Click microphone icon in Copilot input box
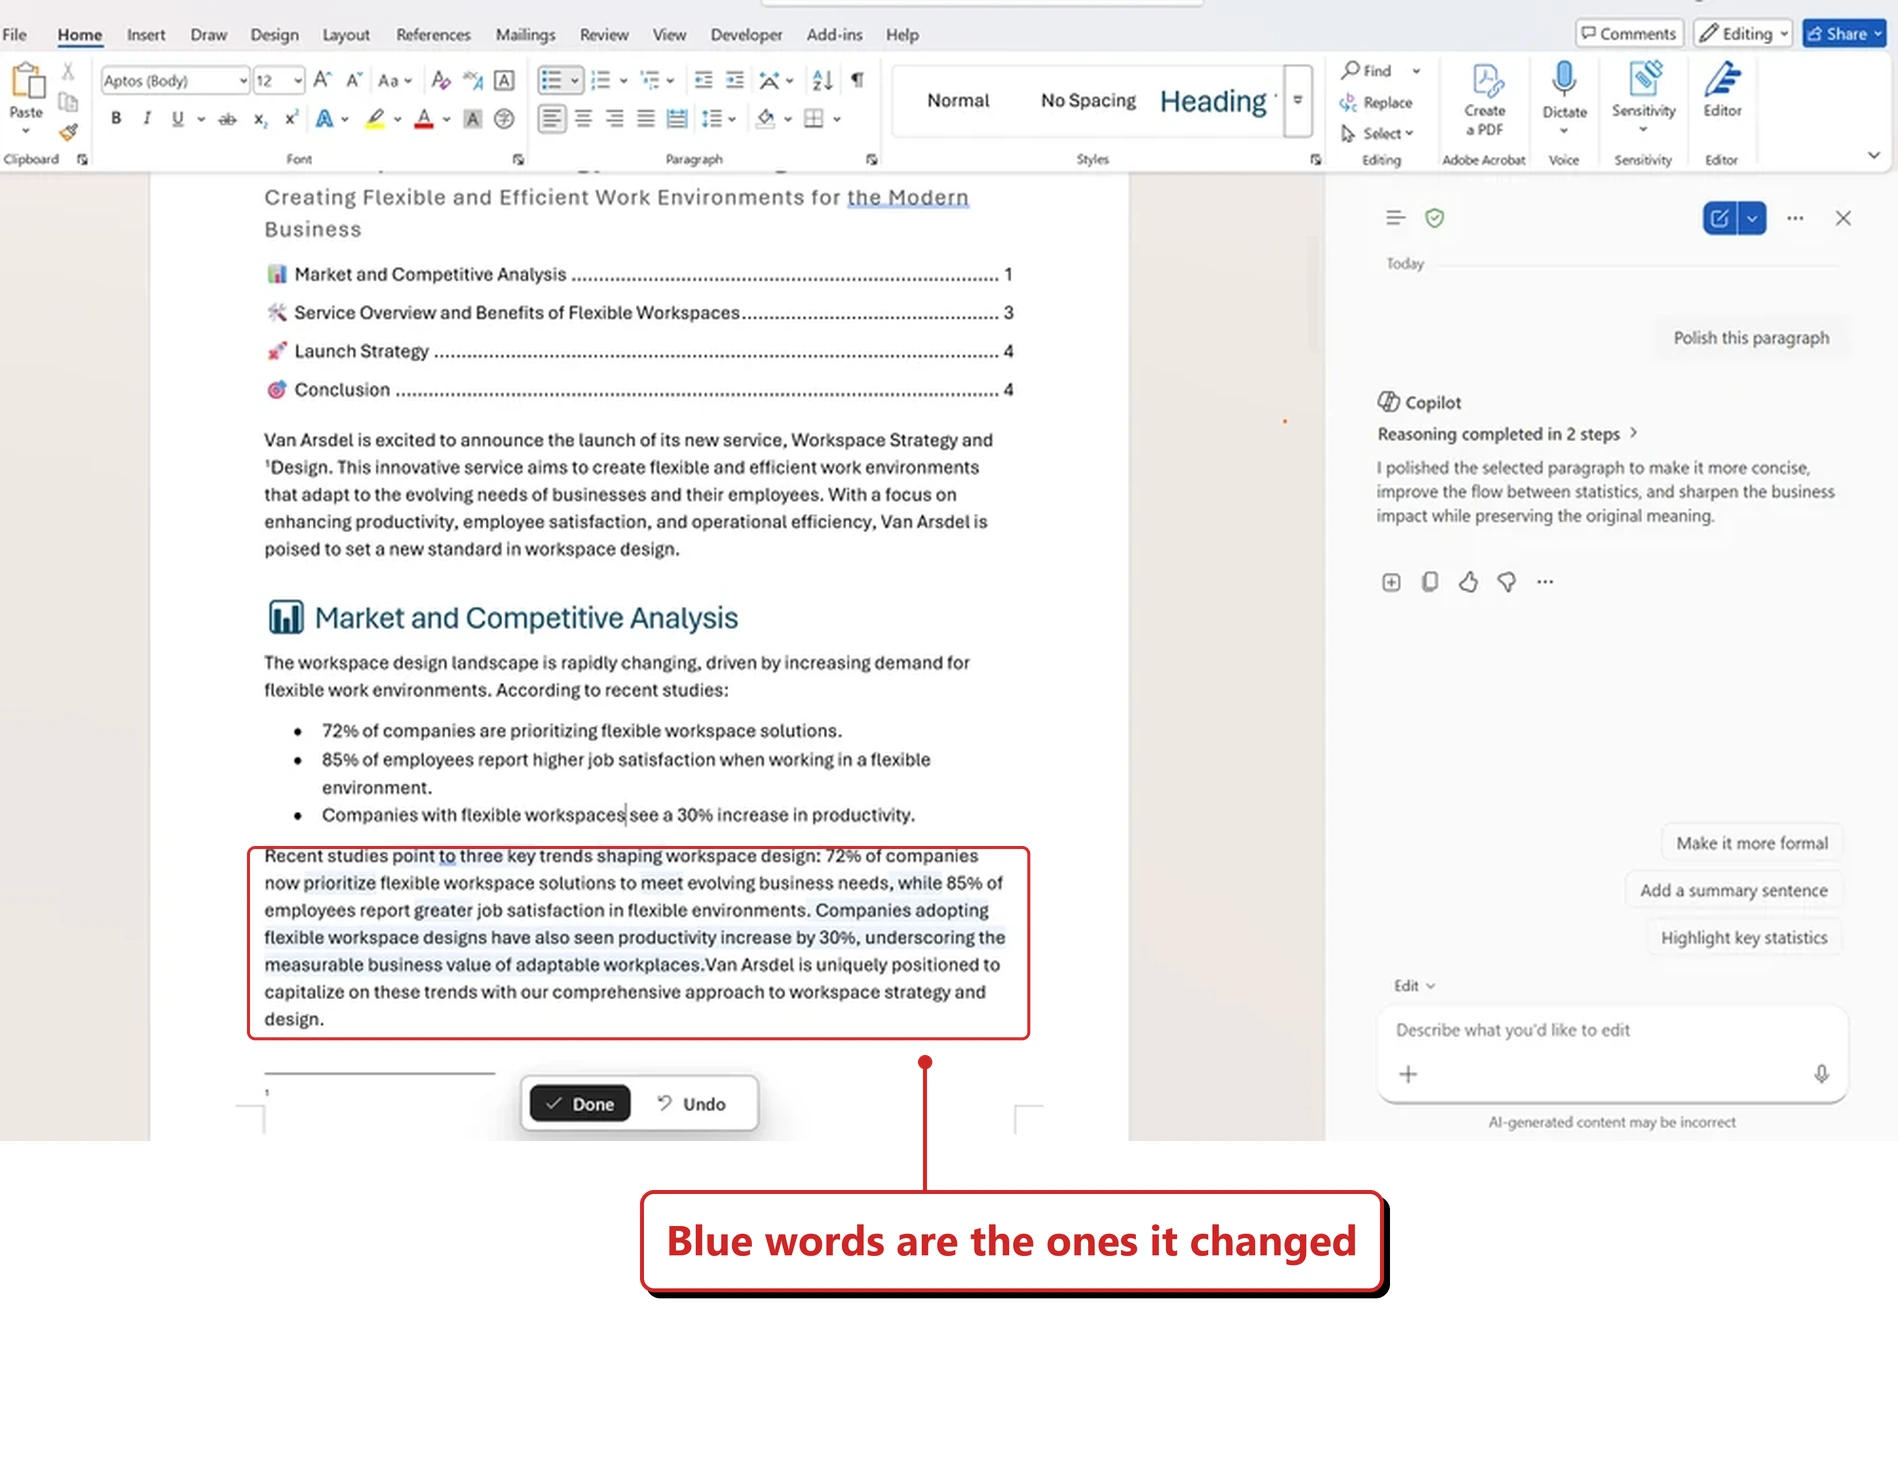 pos(1822,1074)
